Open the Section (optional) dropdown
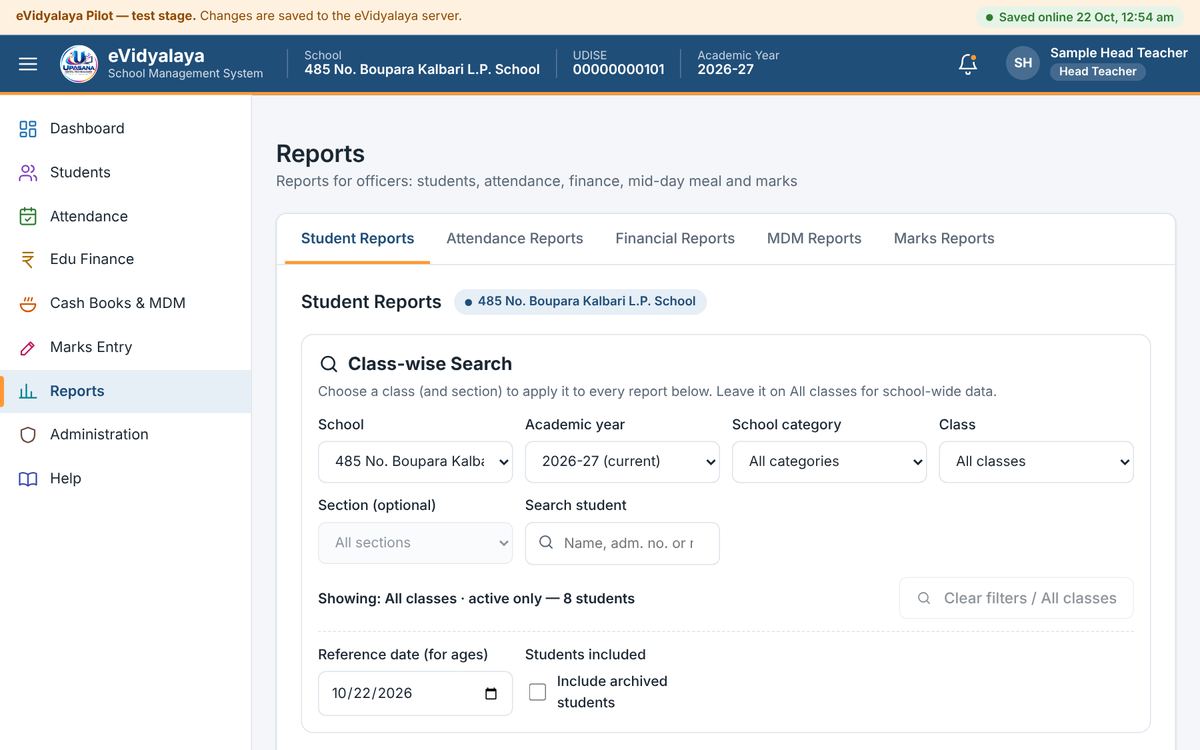The width and height of the screenshot is (1200, 750). [x=415, y=543]
